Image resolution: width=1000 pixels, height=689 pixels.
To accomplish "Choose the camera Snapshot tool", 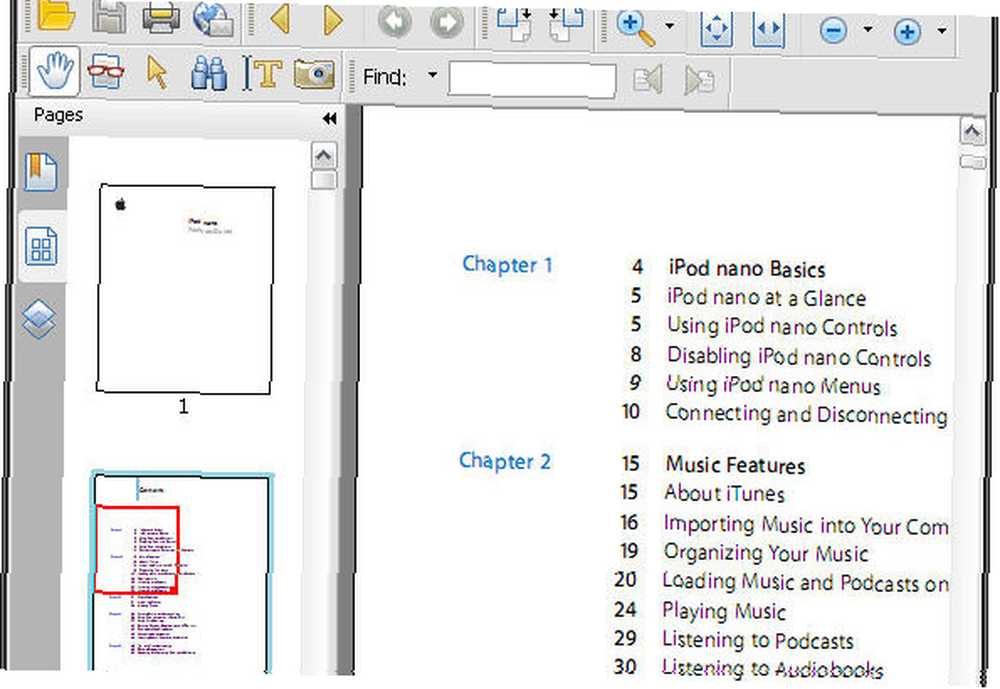I will click(x=314, y=75).
